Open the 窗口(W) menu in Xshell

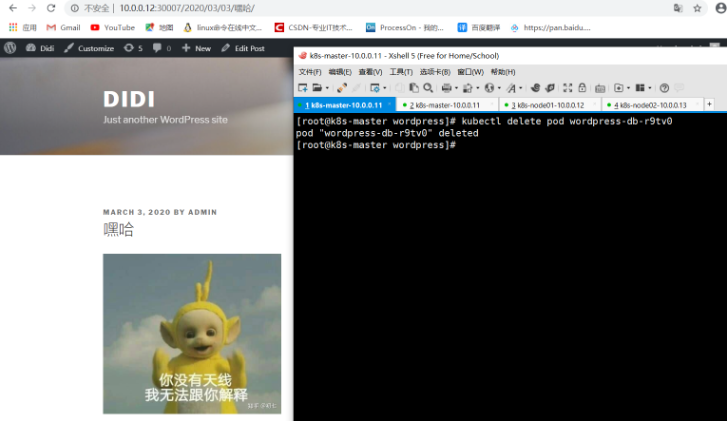tap(471, 72)
